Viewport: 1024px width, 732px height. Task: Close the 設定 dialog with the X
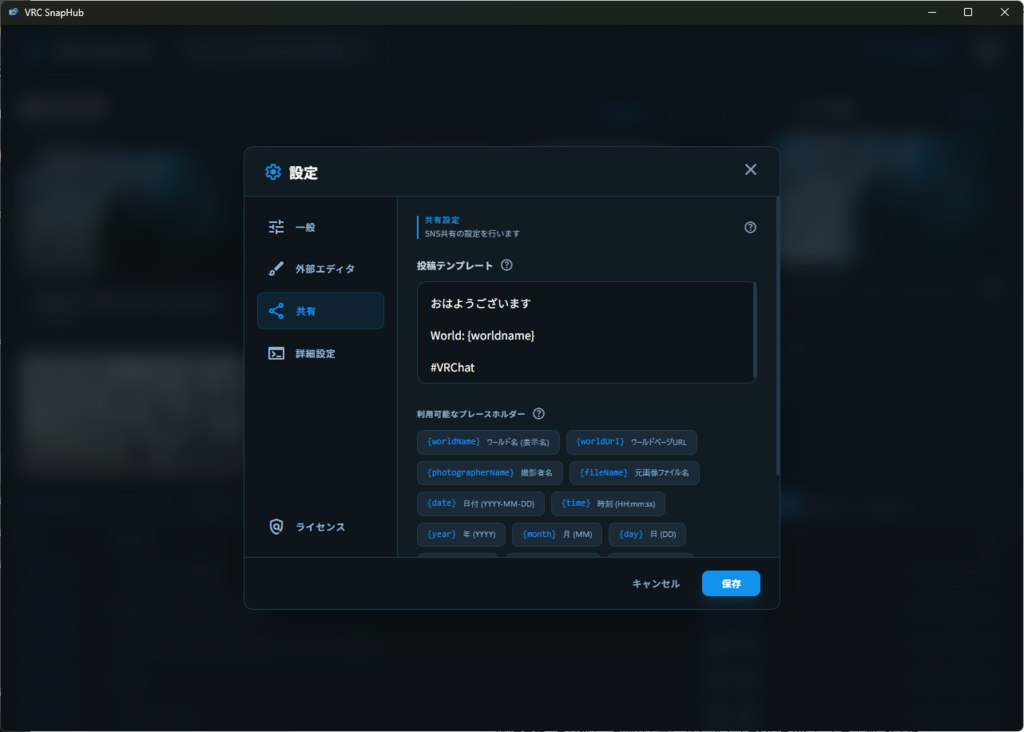750,170
